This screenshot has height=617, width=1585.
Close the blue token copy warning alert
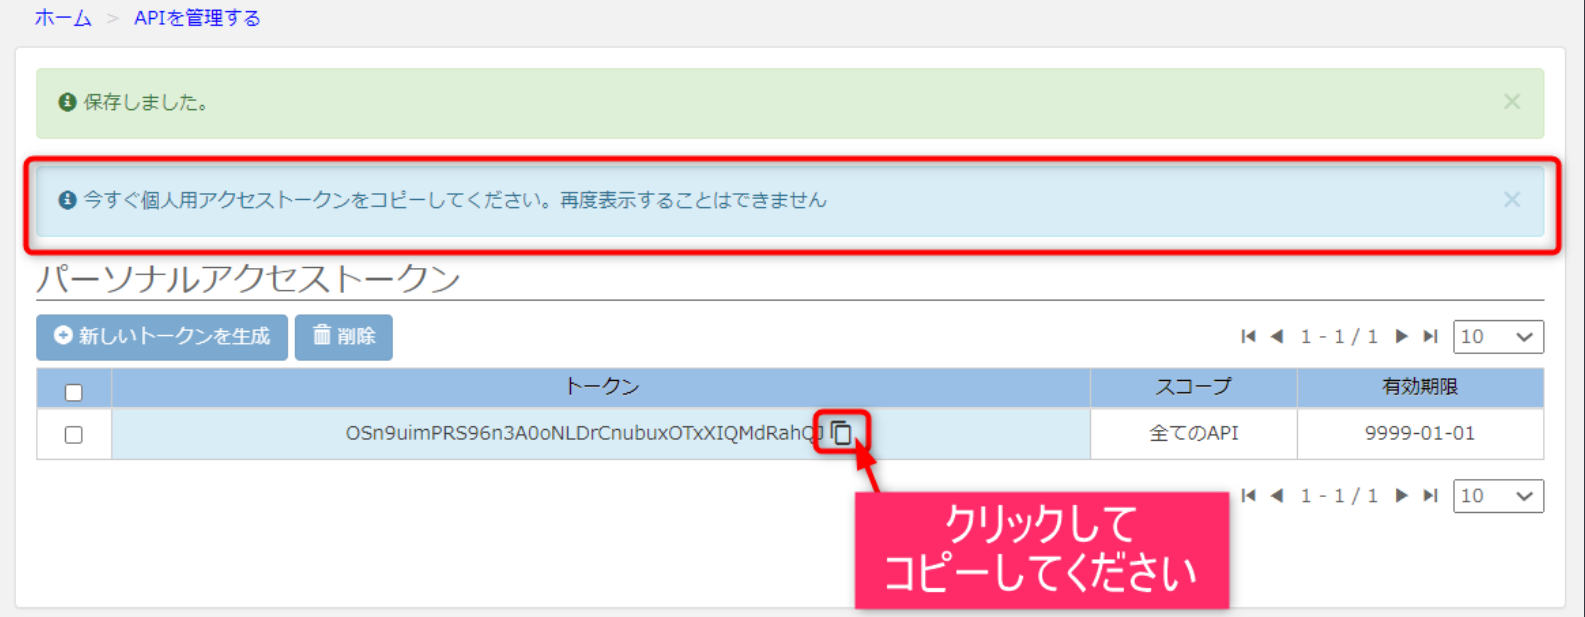(1512, 199)
